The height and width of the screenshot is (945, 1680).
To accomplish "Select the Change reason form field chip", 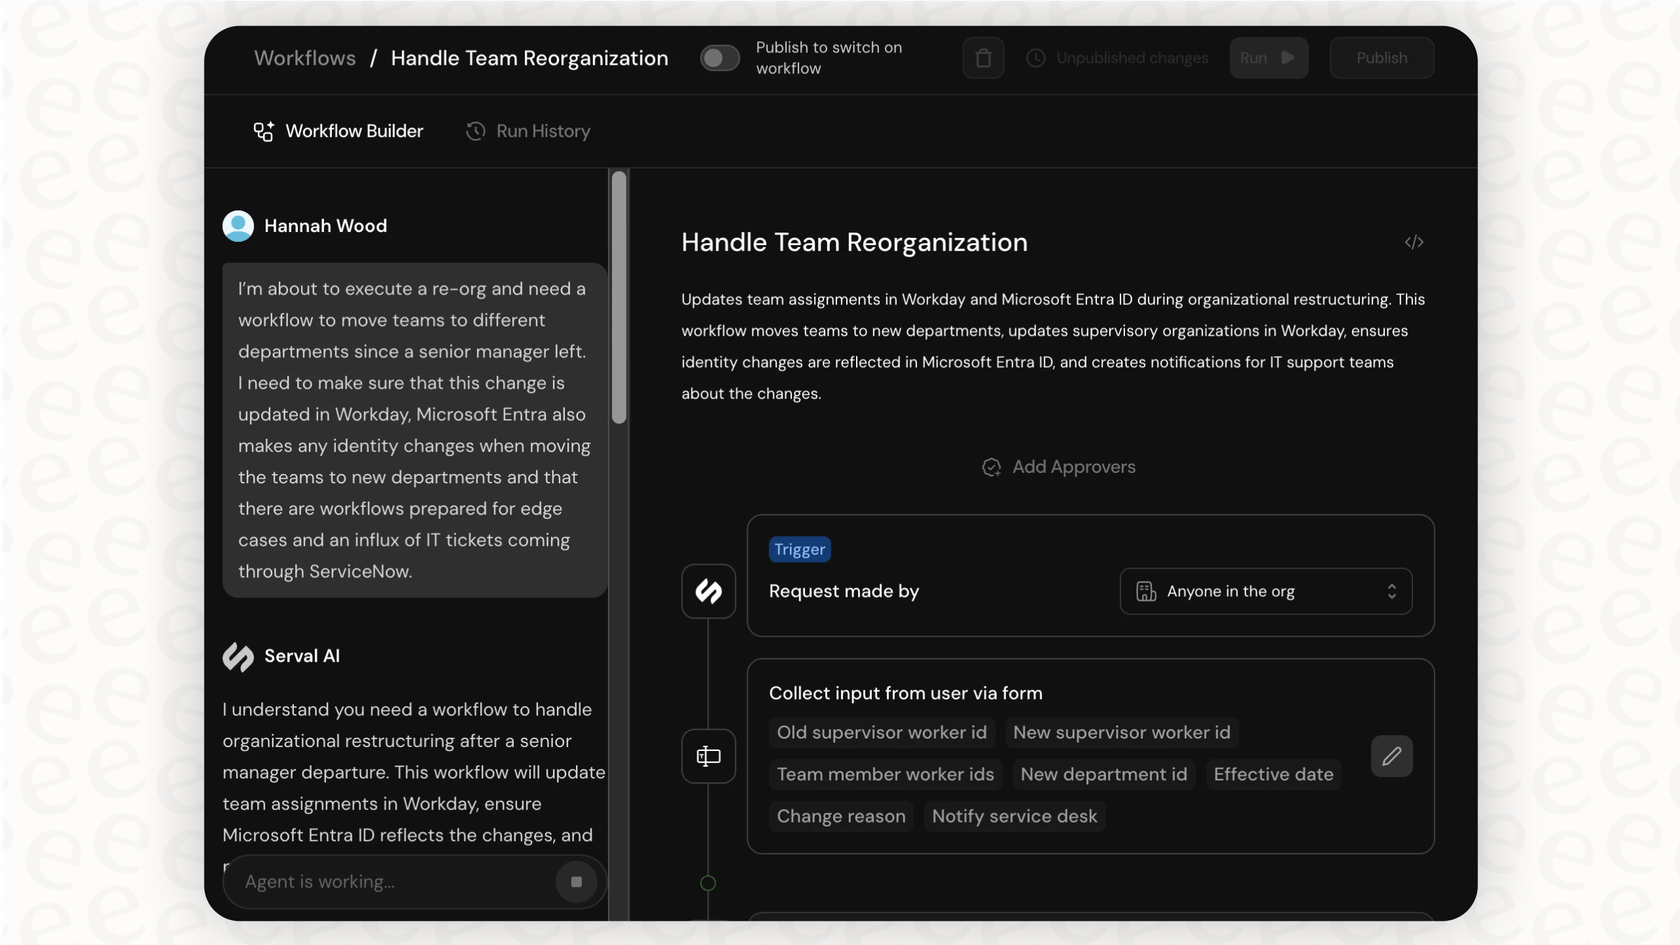I will pyautogui.click(x=840, y=816).
